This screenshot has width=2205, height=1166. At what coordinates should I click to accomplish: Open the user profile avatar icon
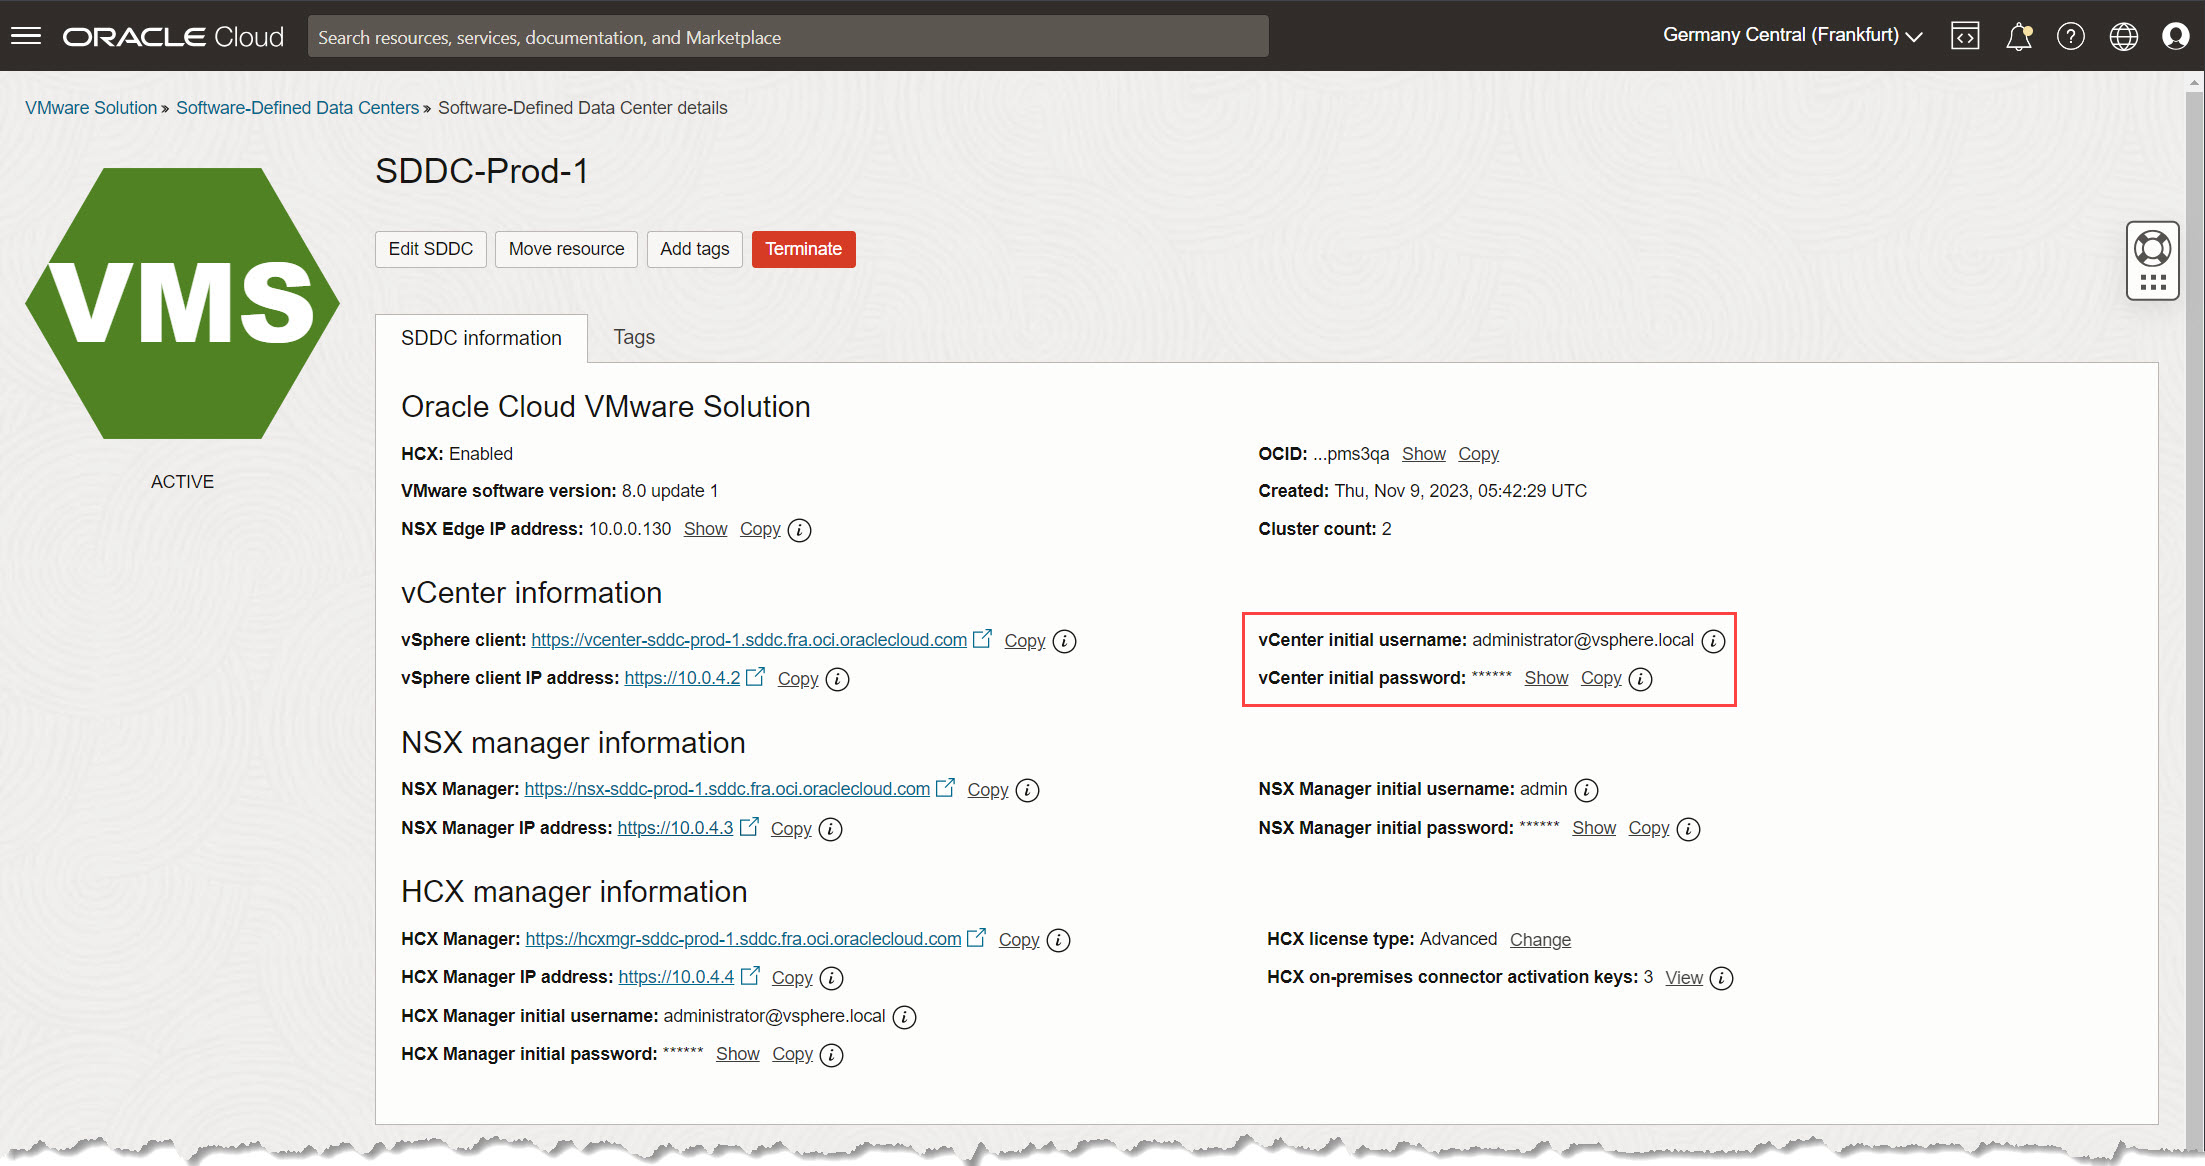[x=2176, y=36]
